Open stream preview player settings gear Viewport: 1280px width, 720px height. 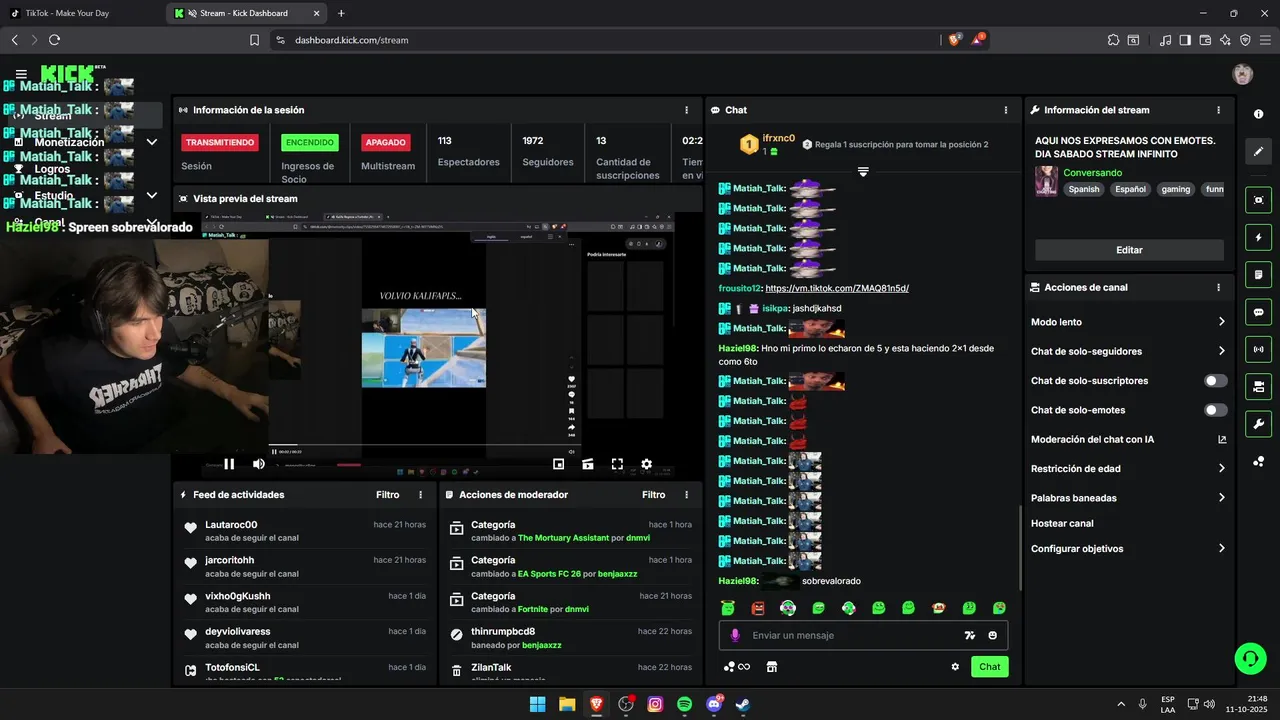tap(646, 464)
